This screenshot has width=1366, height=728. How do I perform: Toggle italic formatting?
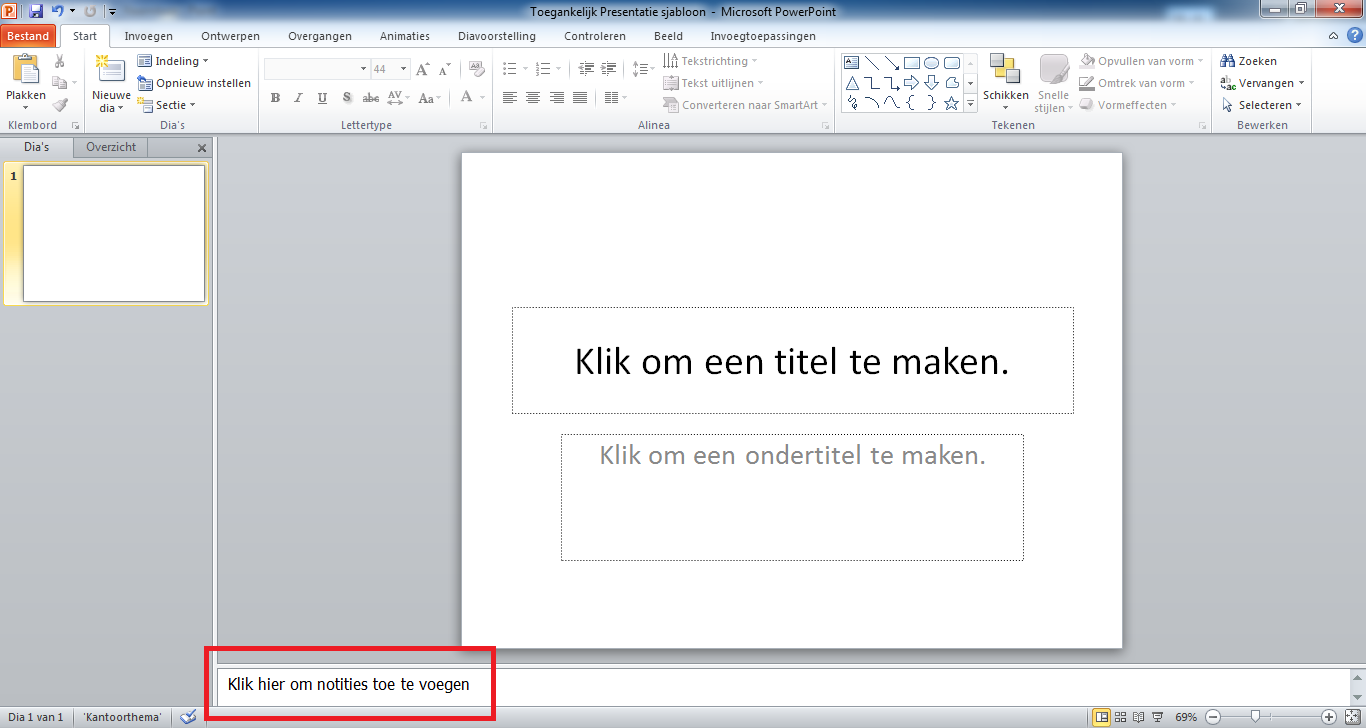coord(299,98)
